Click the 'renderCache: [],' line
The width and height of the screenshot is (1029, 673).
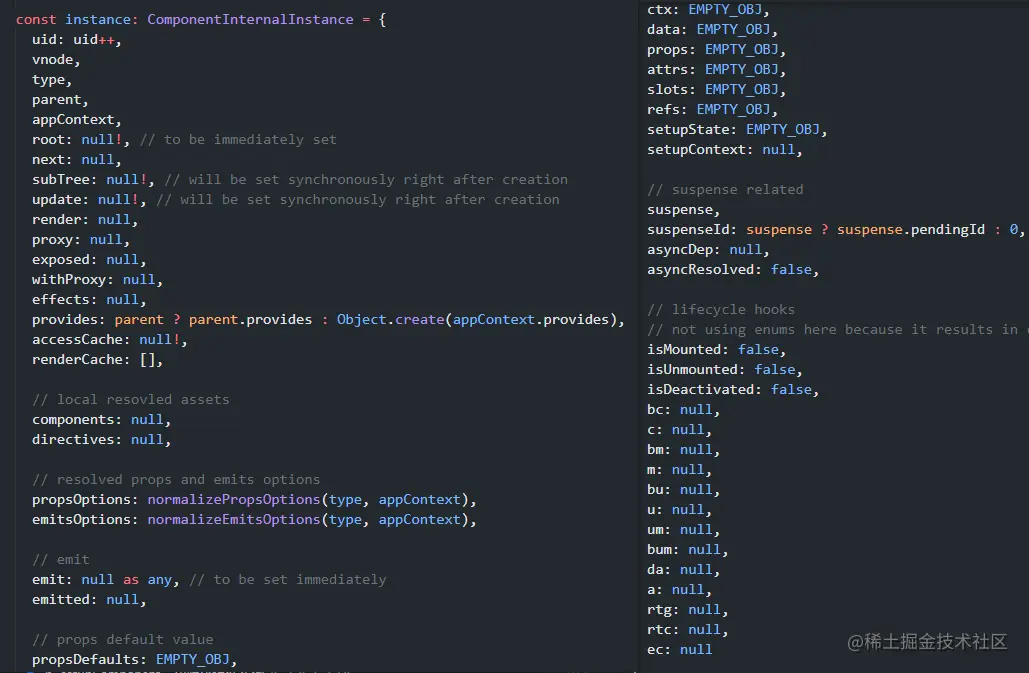[x=97, y=359]
